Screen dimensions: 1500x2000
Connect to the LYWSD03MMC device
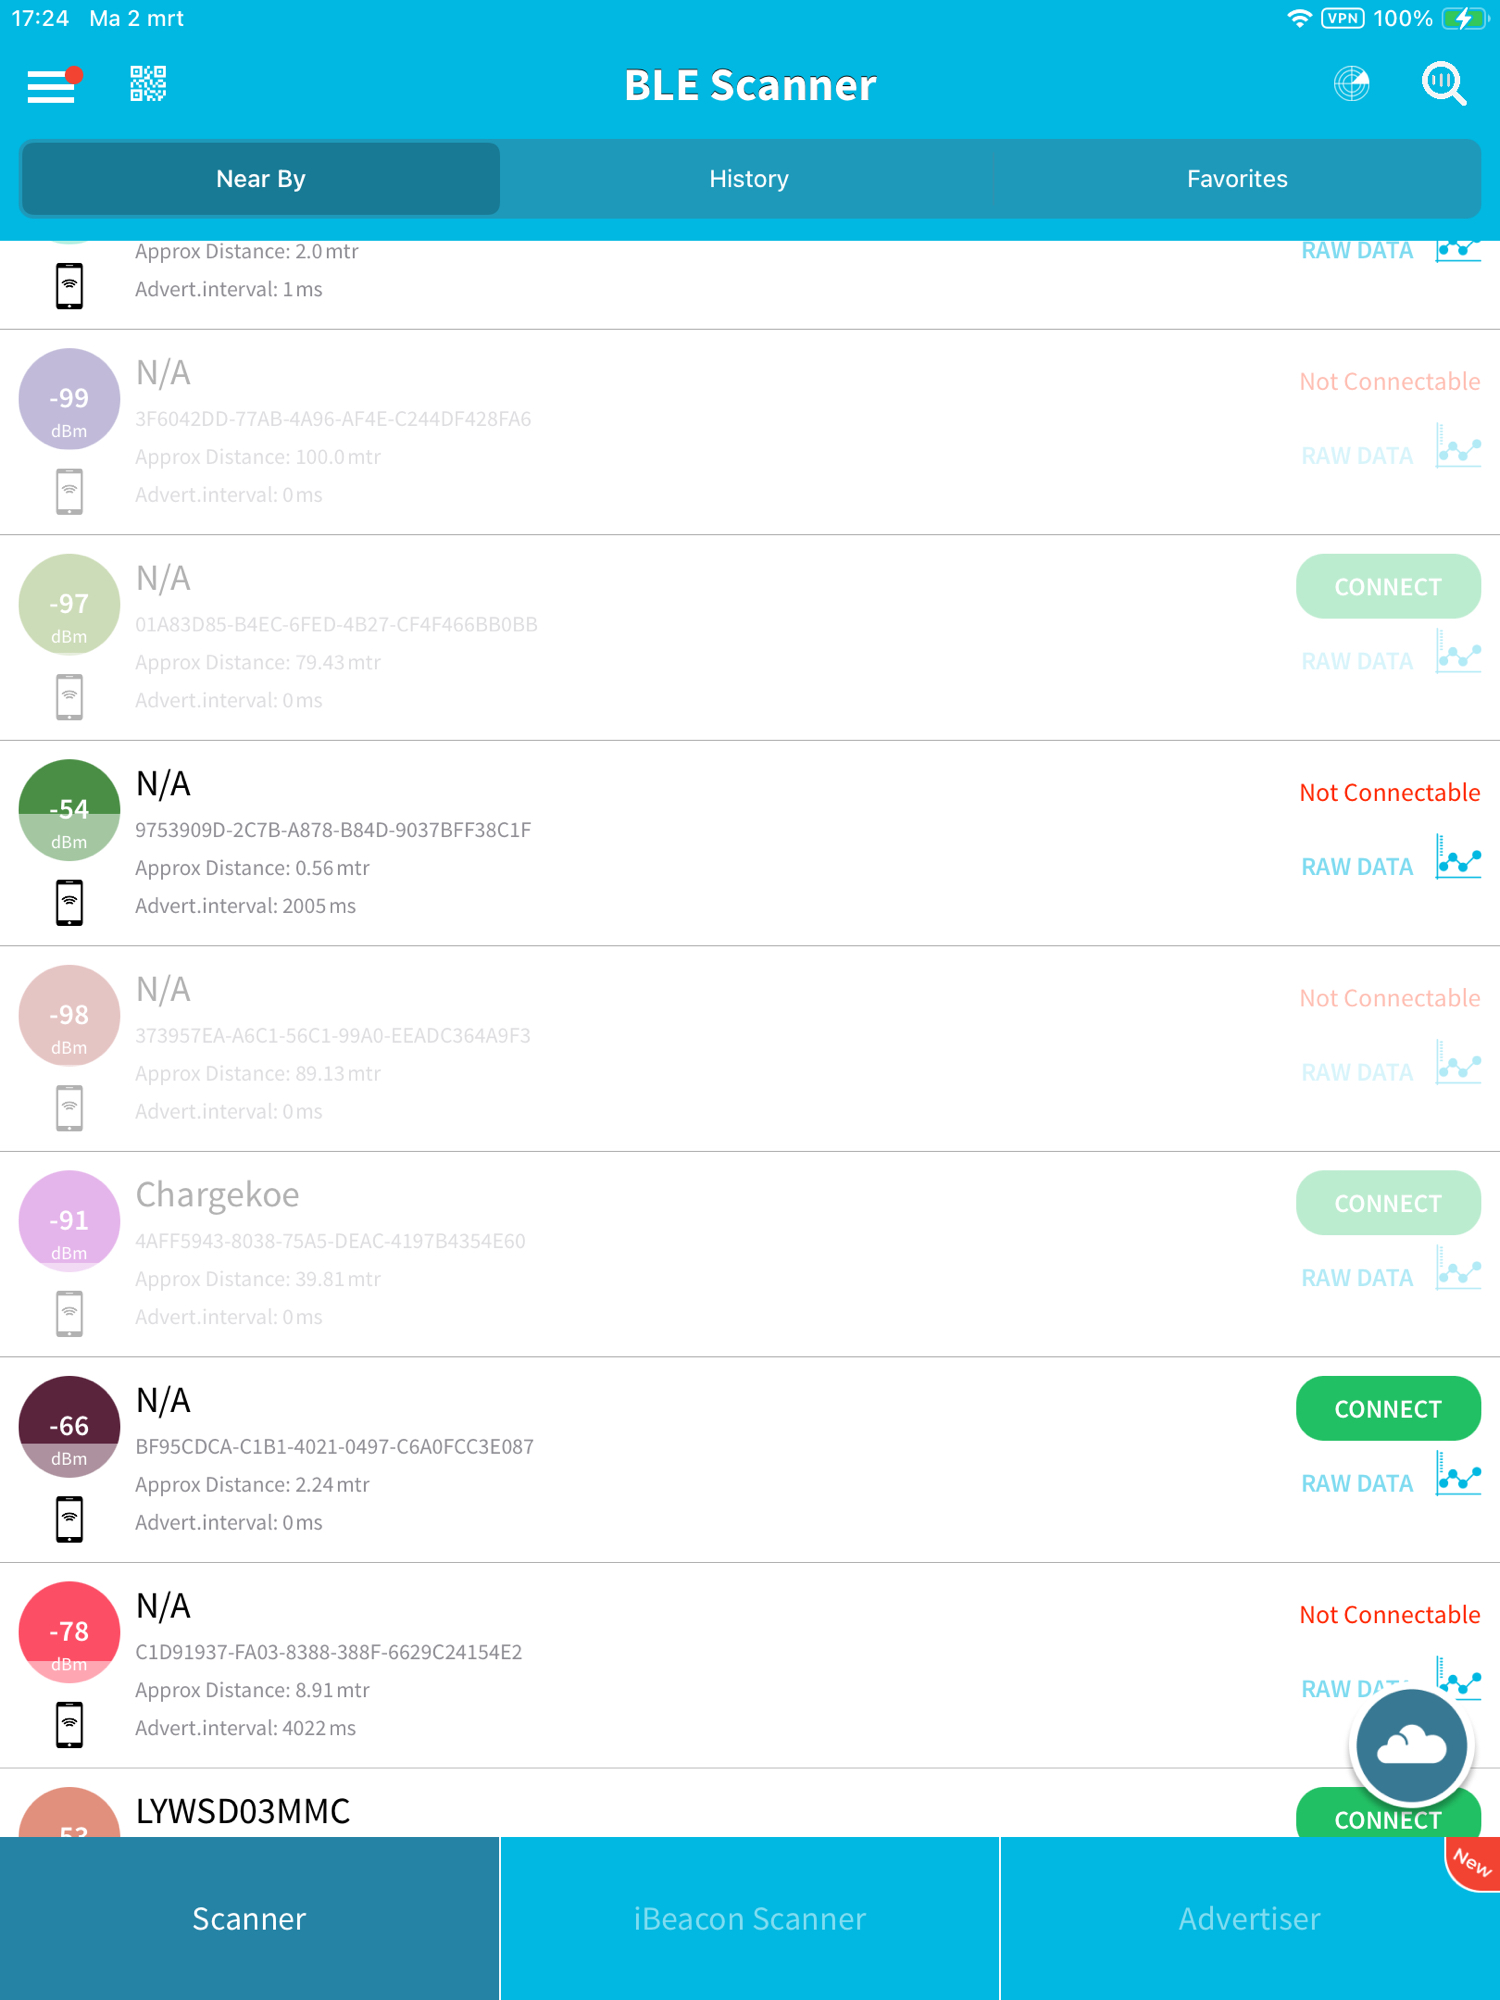click(x=1388, y=1819)
